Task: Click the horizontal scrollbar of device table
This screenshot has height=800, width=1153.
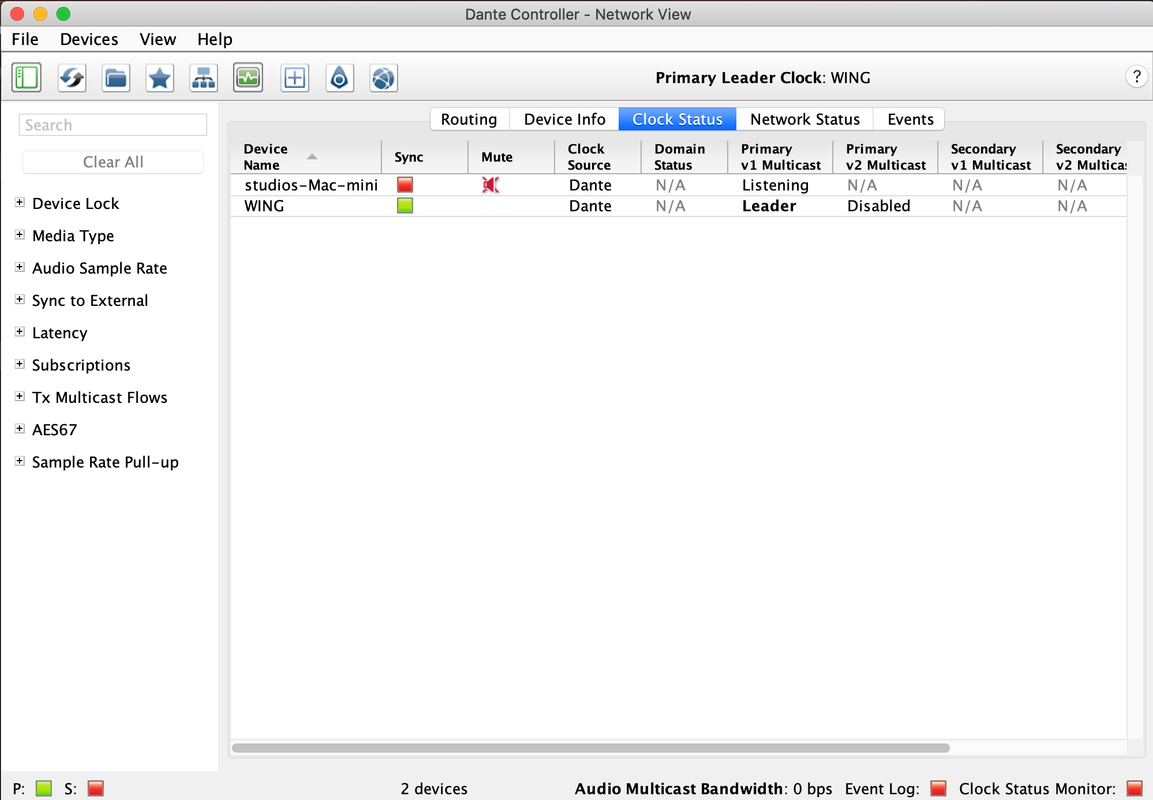Action: 590,748
